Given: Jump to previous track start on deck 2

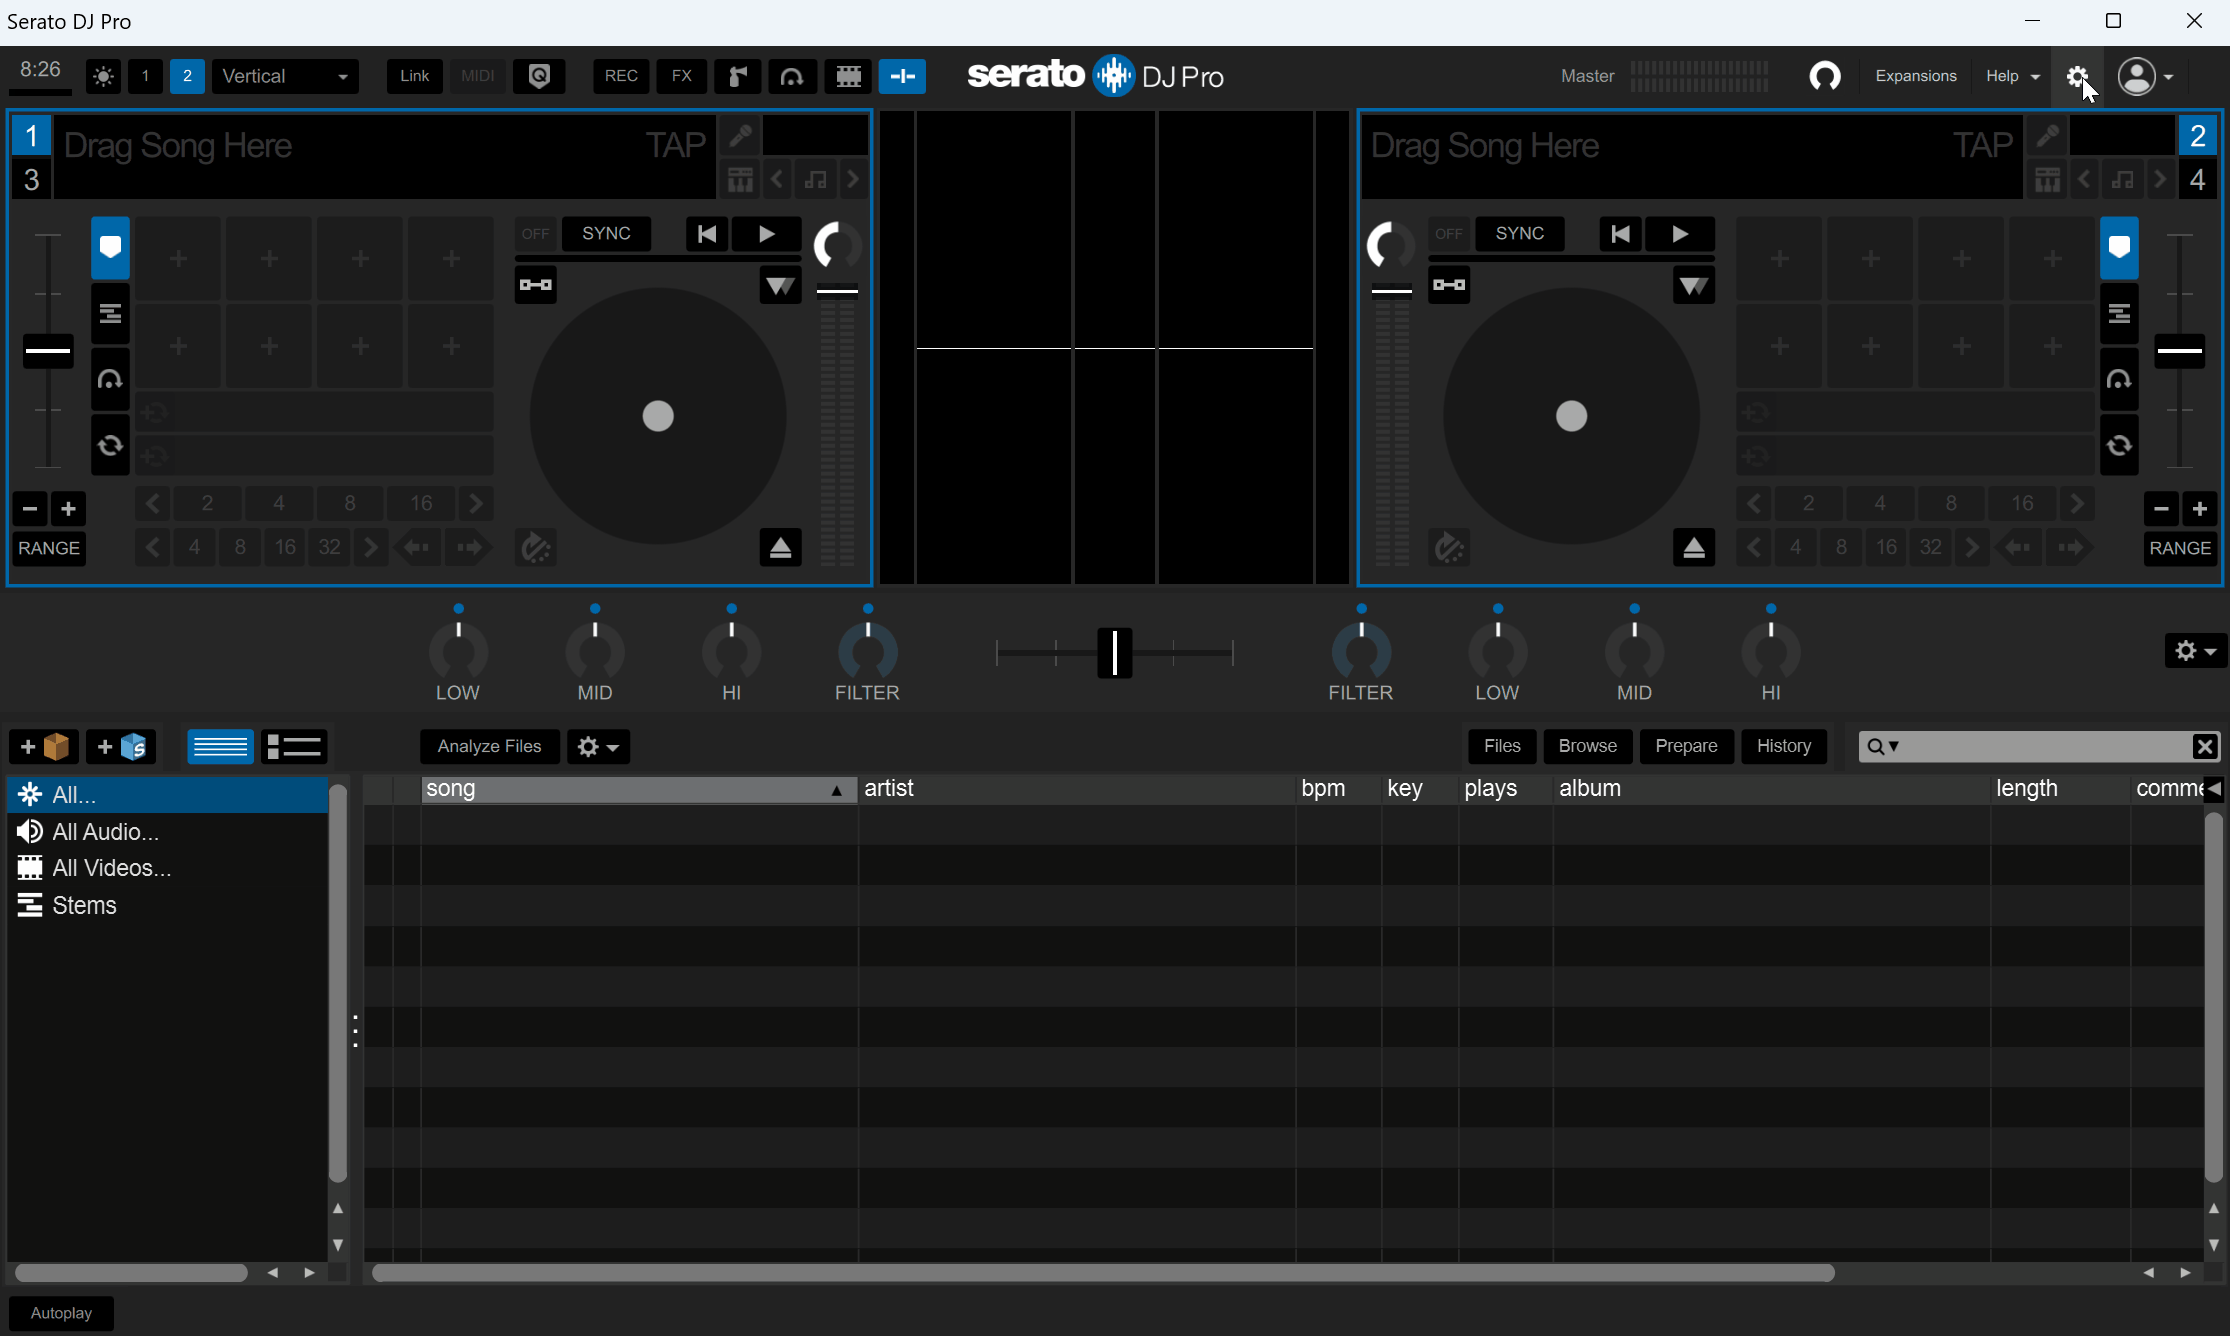Looking at the screenshot, I should pos(1620,234).
